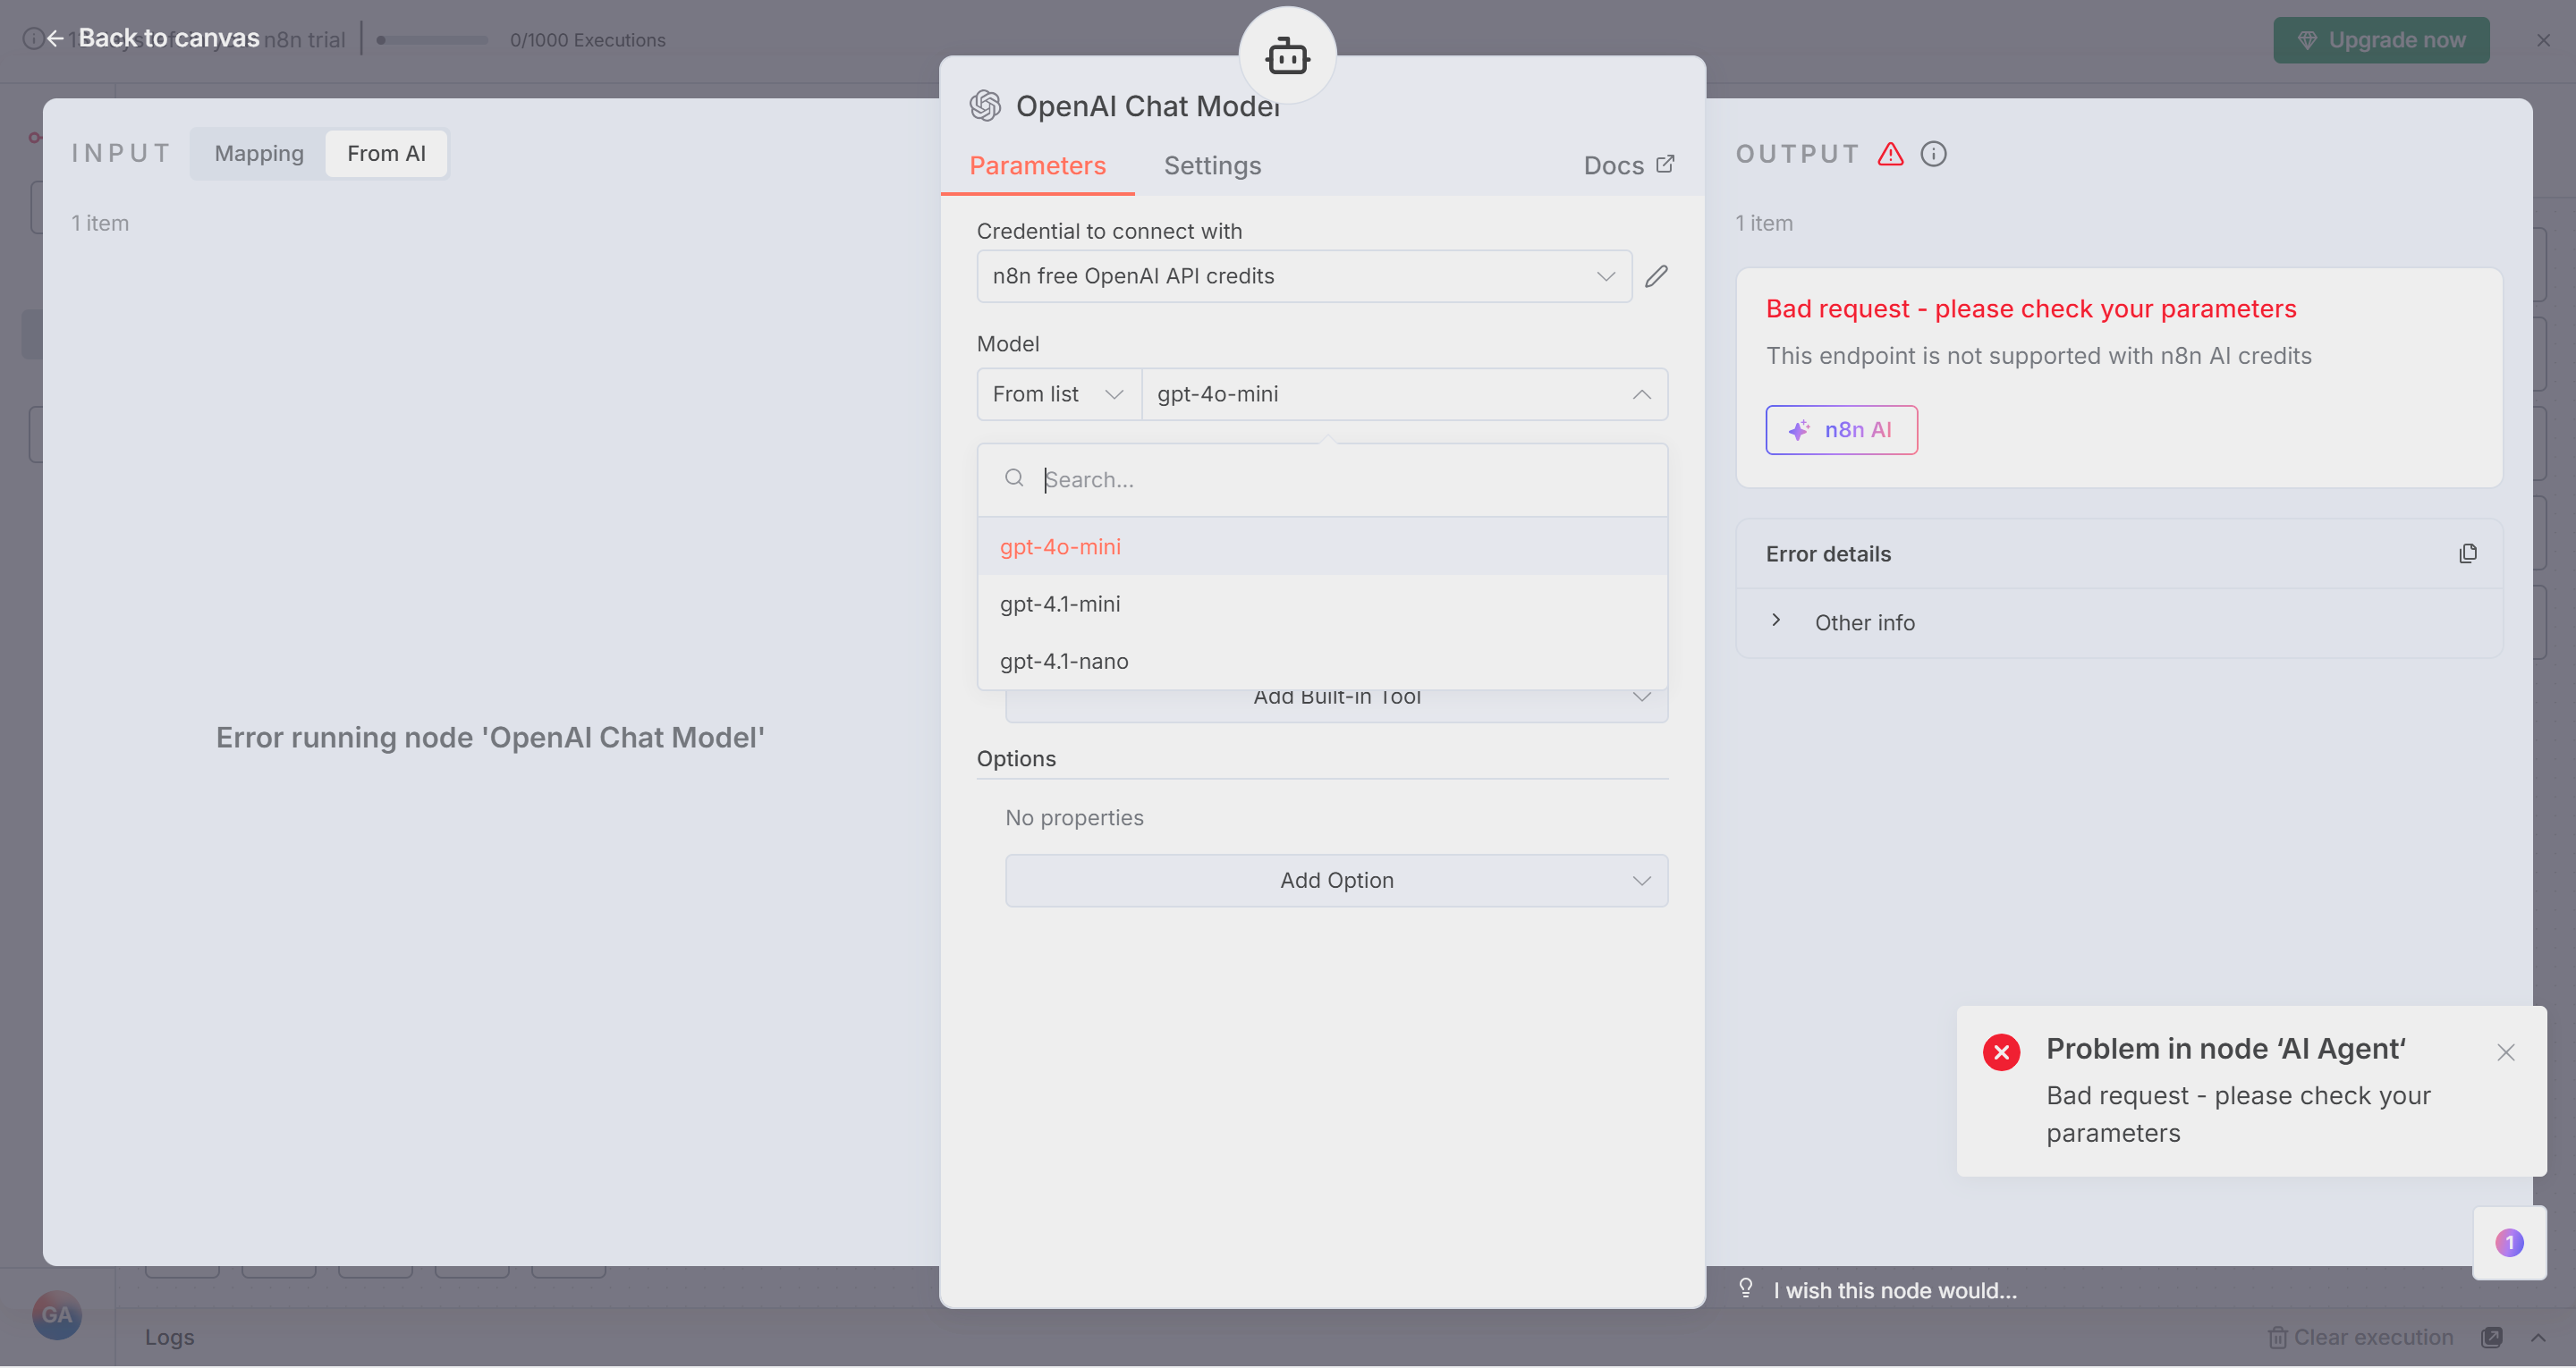
Task: Switch input view to Mapping
Action: (x=259, y=153)
